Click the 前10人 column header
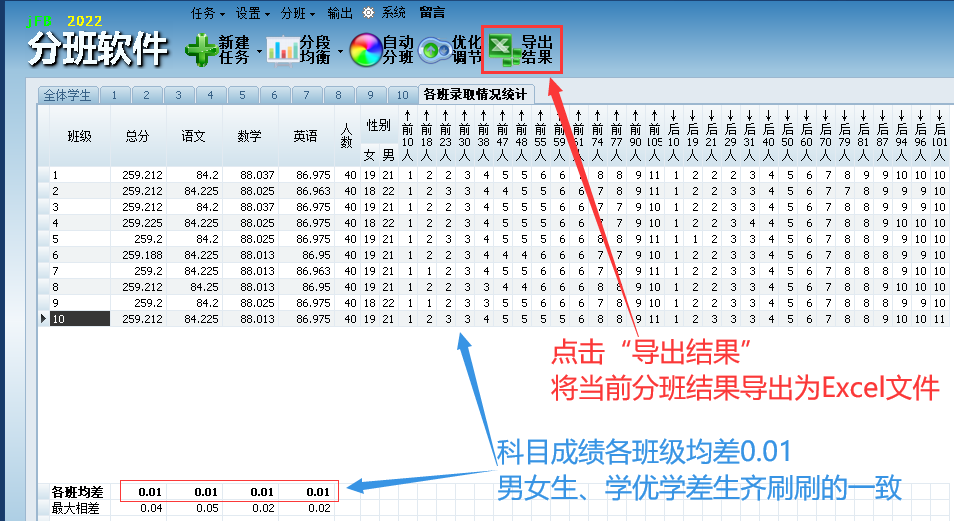 tap(408, 136)
